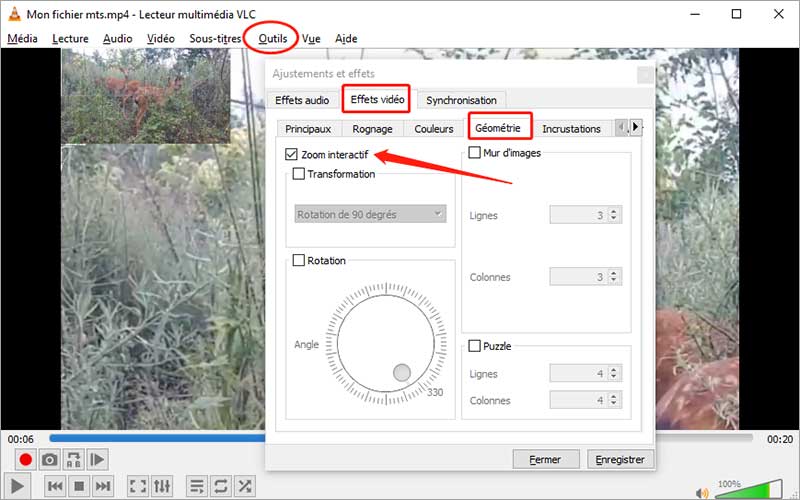Uncheck the Zoom interactif checkbox
800x500 pixels.
point(291,155)
